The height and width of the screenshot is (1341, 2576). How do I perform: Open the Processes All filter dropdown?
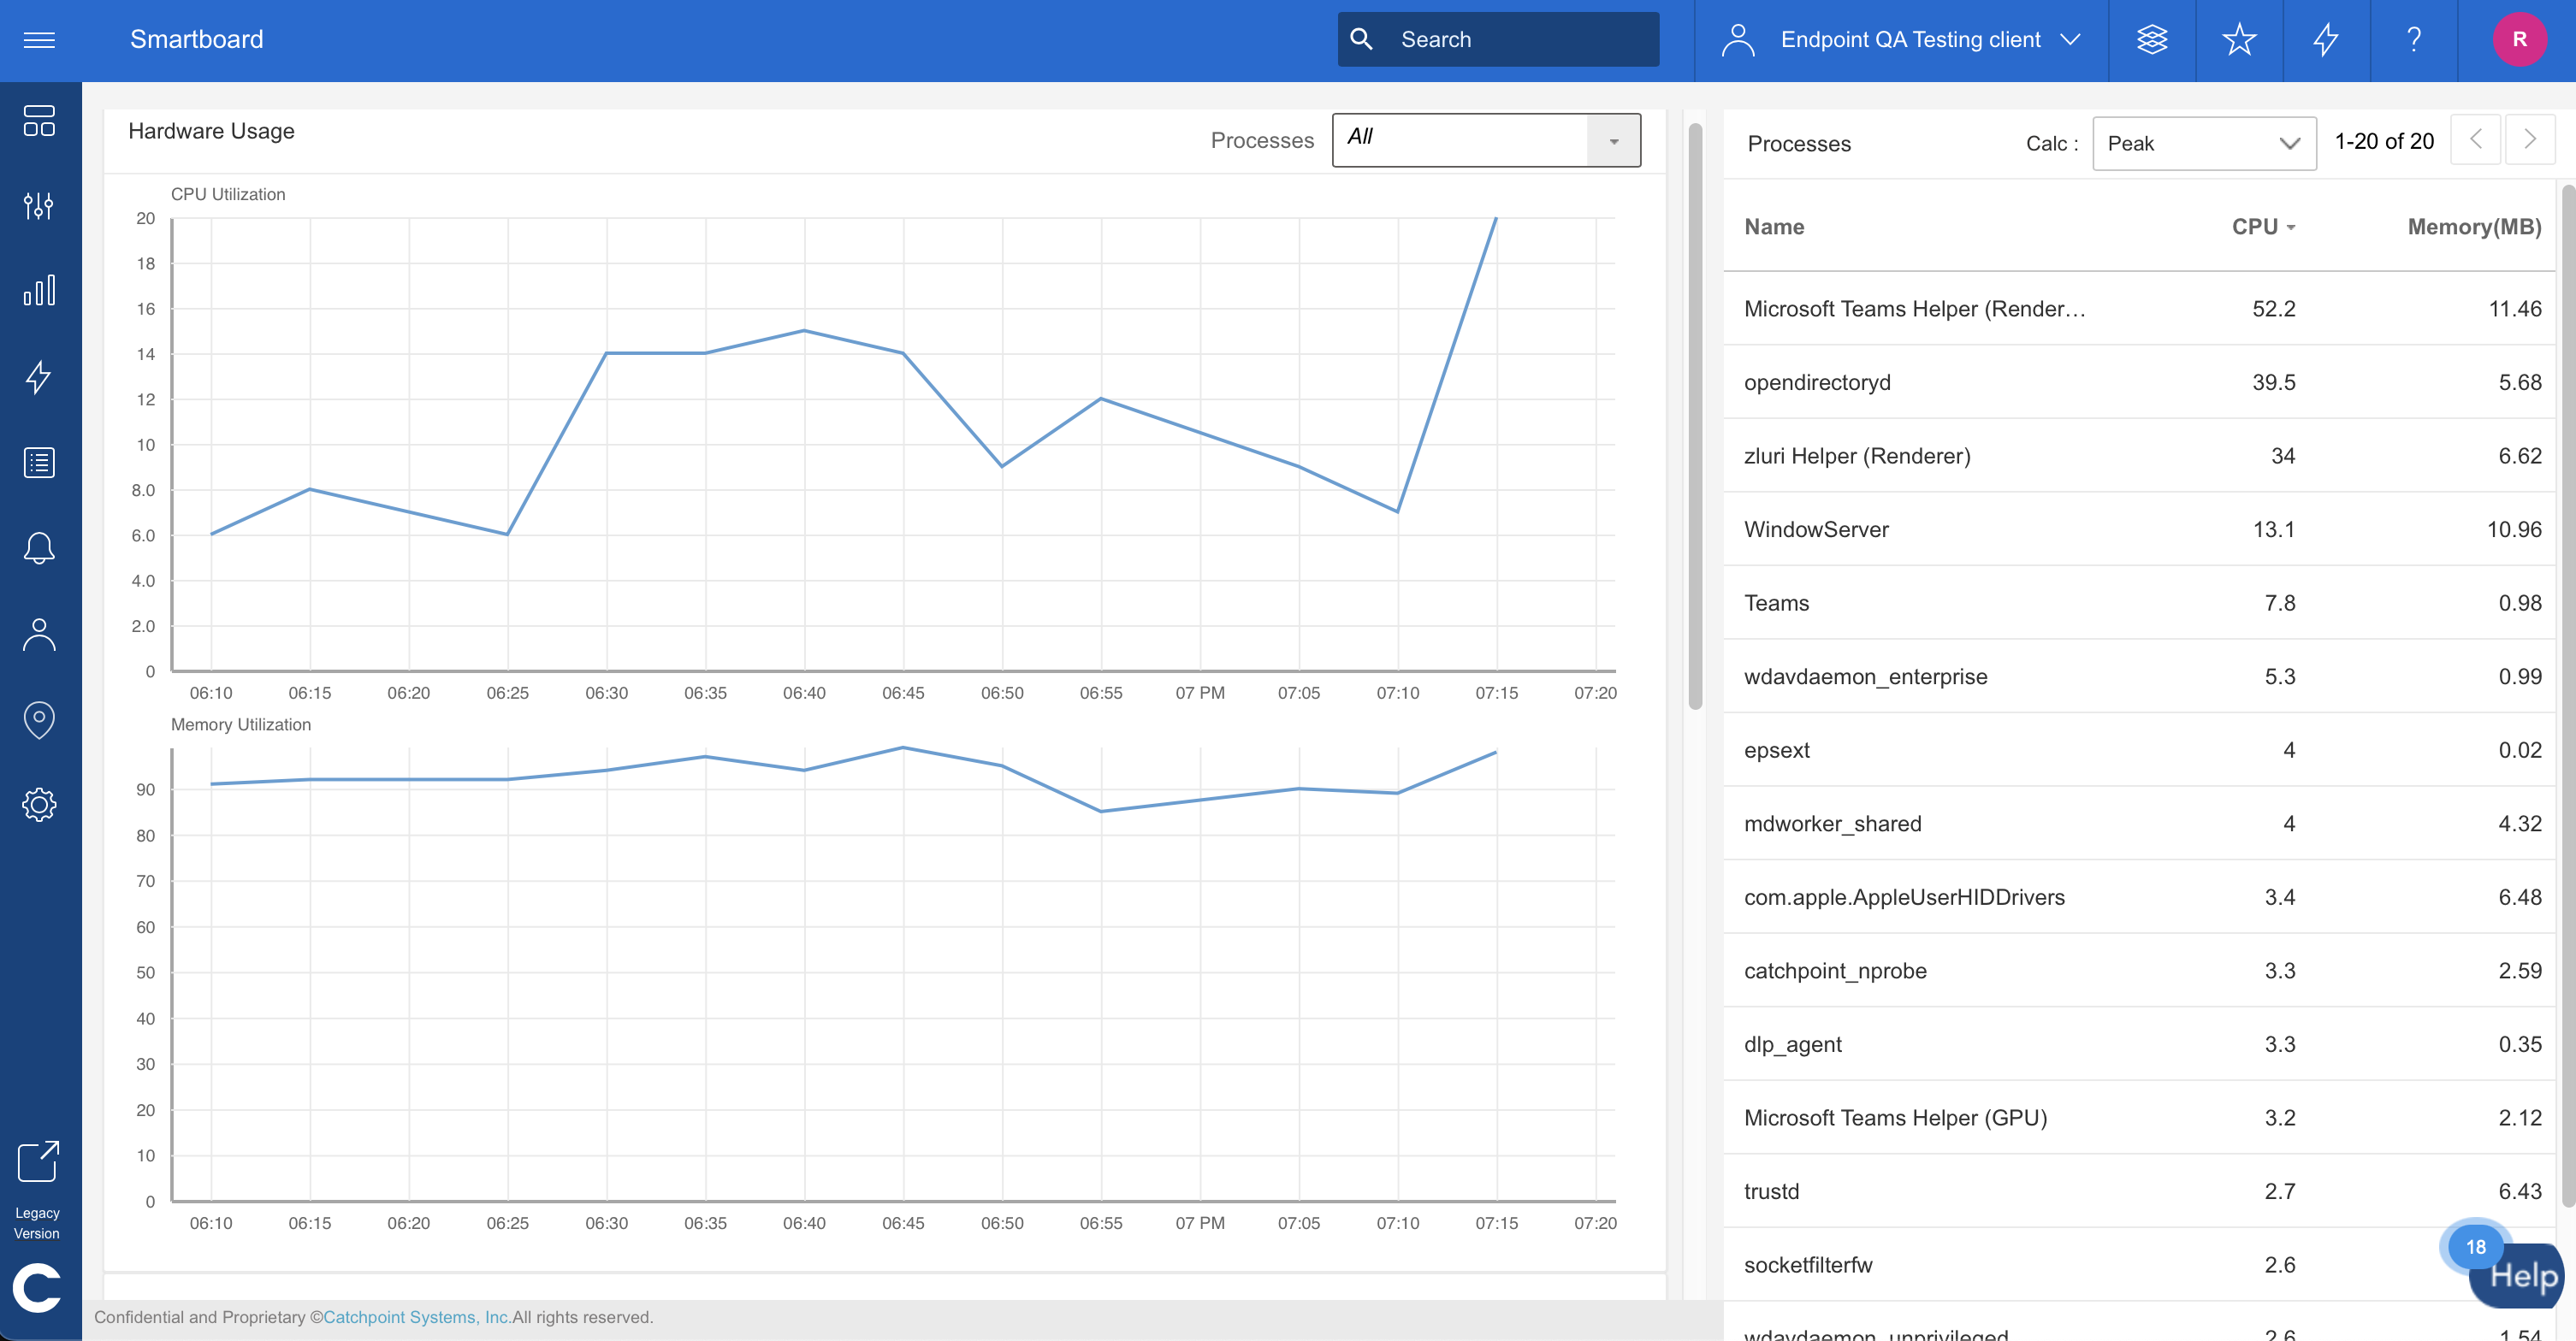point(1486,140)
